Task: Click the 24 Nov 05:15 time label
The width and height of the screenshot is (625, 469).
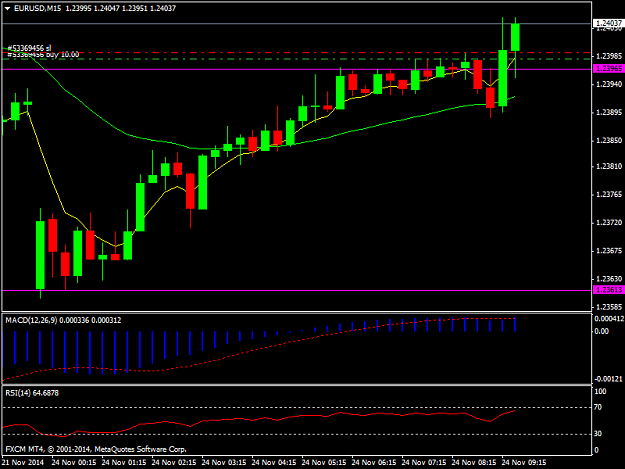Action: click(324, 463)
